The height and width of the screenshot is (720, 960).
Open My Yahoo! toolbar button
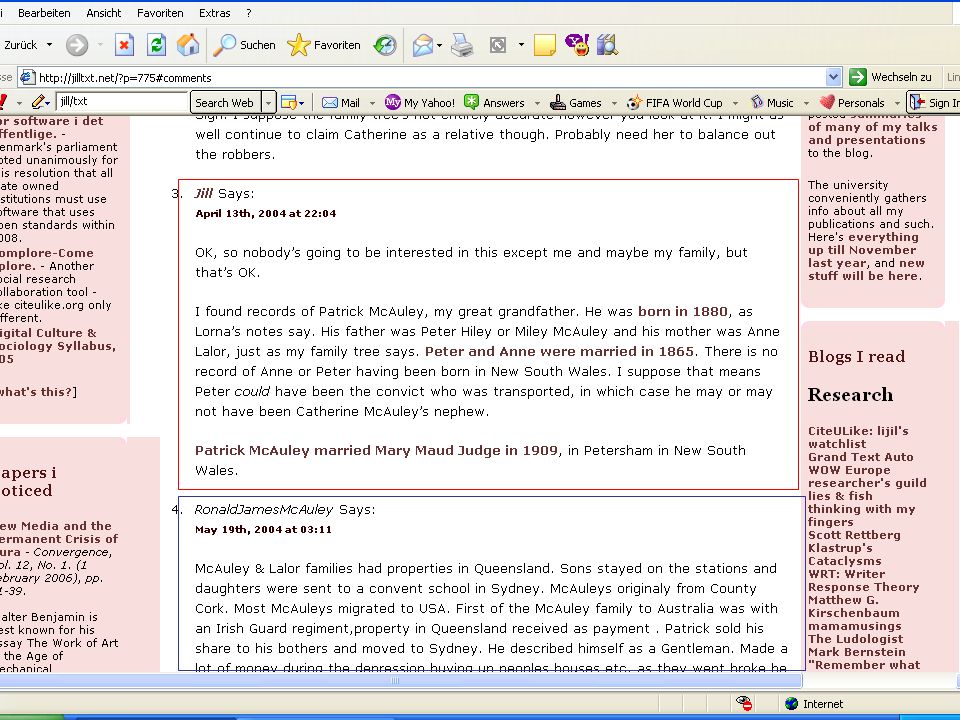[x=420, y=103]
